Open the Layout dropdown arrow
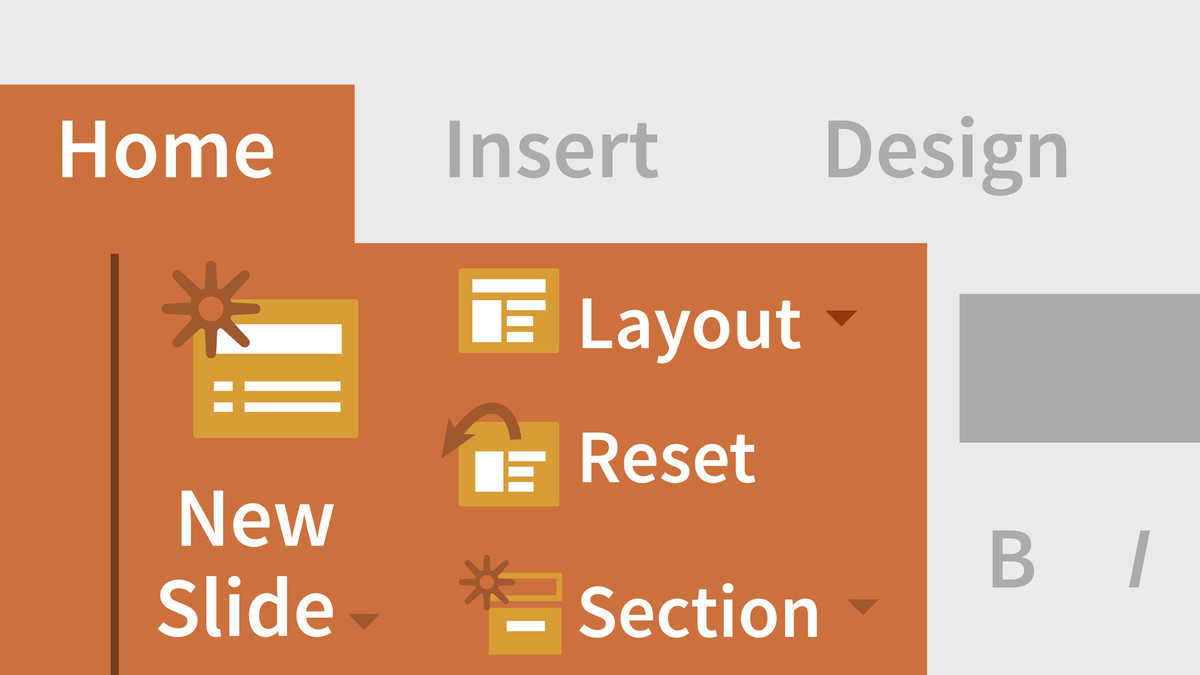 tap(841, 318)
